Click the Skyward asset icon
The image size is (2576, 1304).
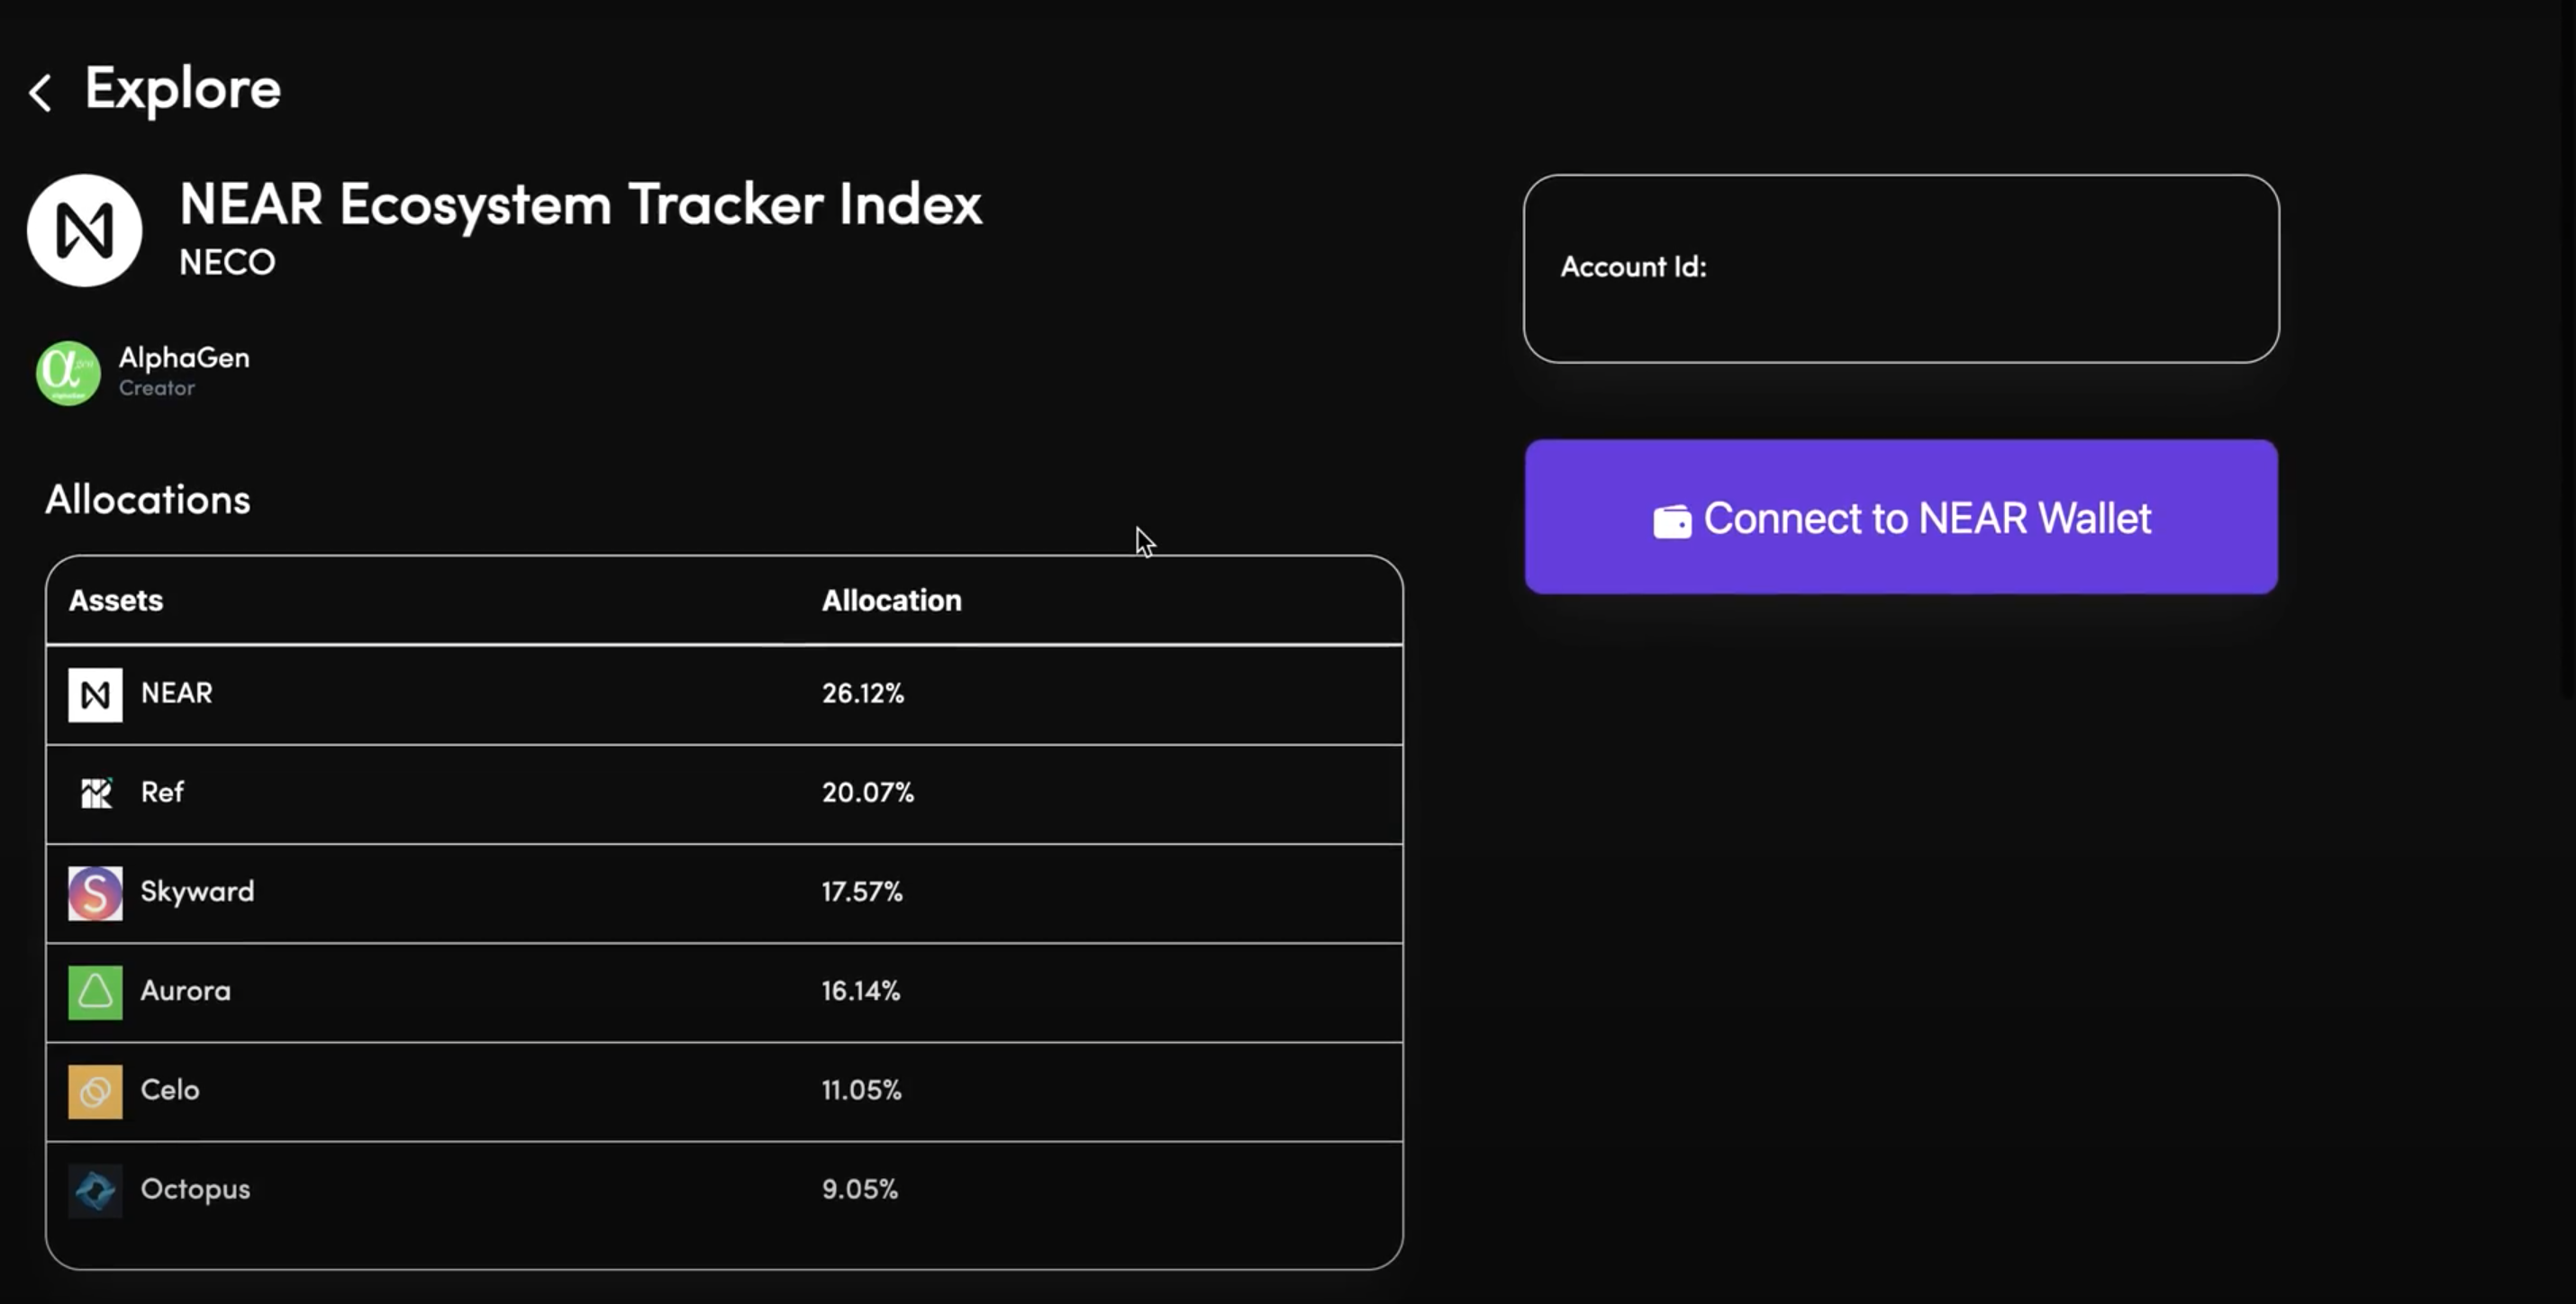click(x=95, y=893)
